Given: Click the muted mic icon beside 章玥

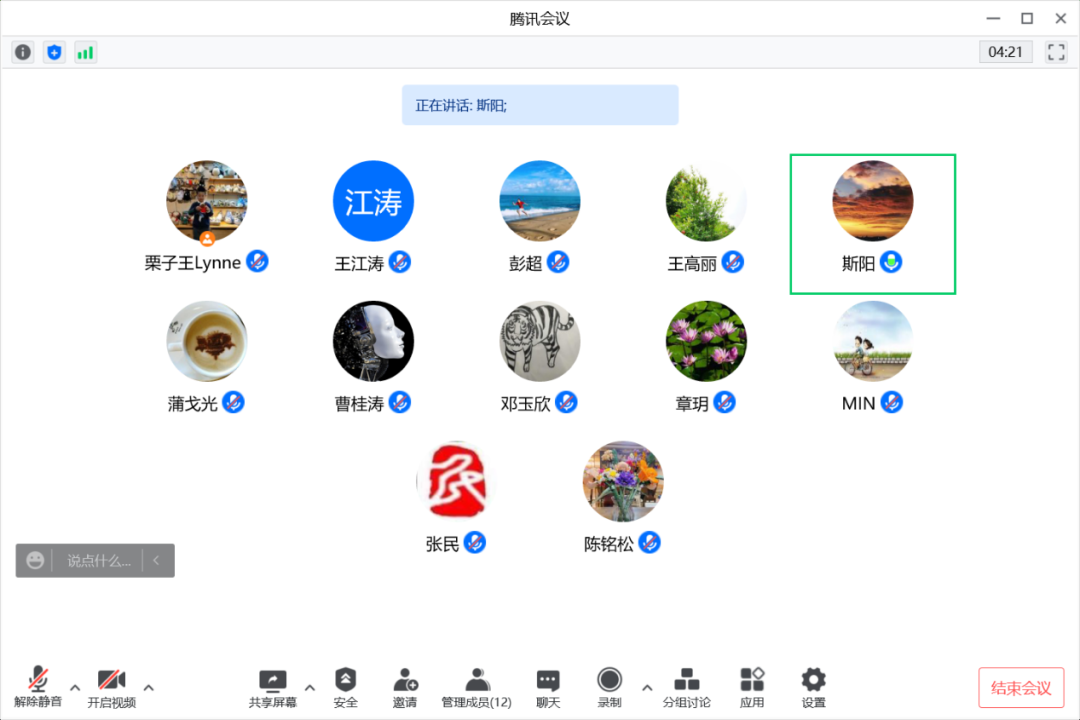Looking at the screenshot, I should 725,402.
